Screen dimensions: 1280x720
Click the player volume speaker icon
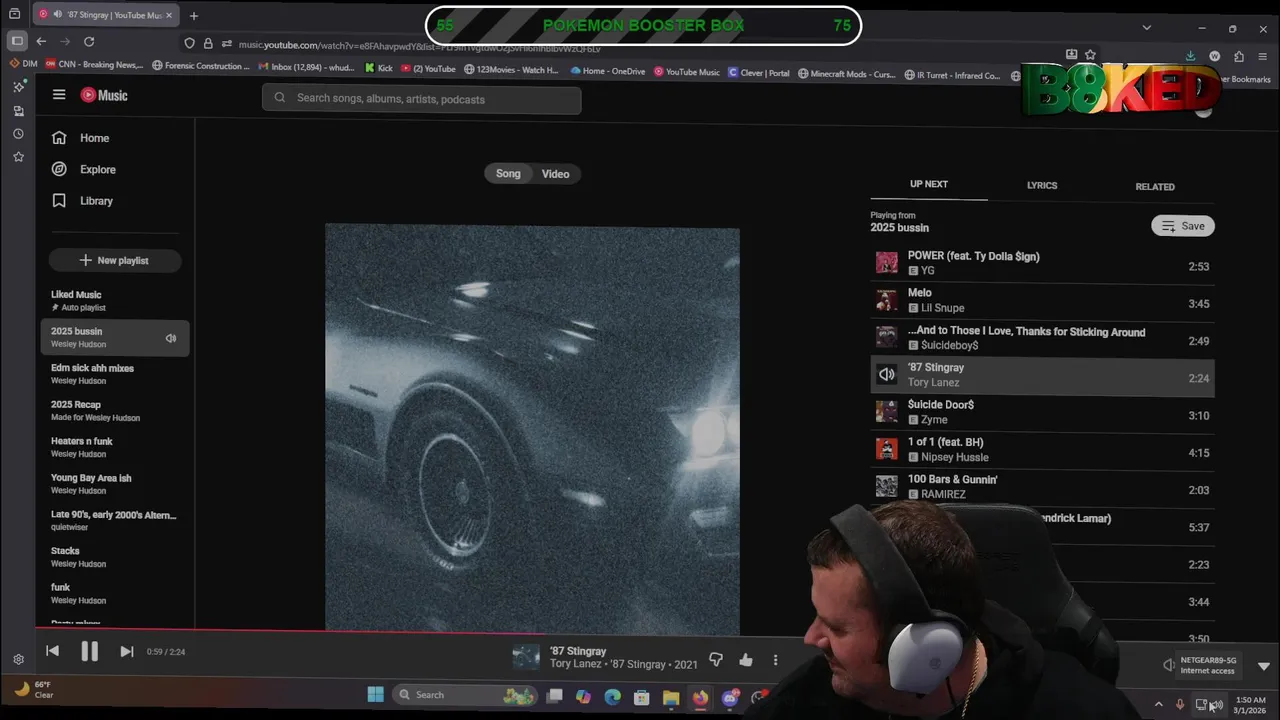coord(1169,665)
